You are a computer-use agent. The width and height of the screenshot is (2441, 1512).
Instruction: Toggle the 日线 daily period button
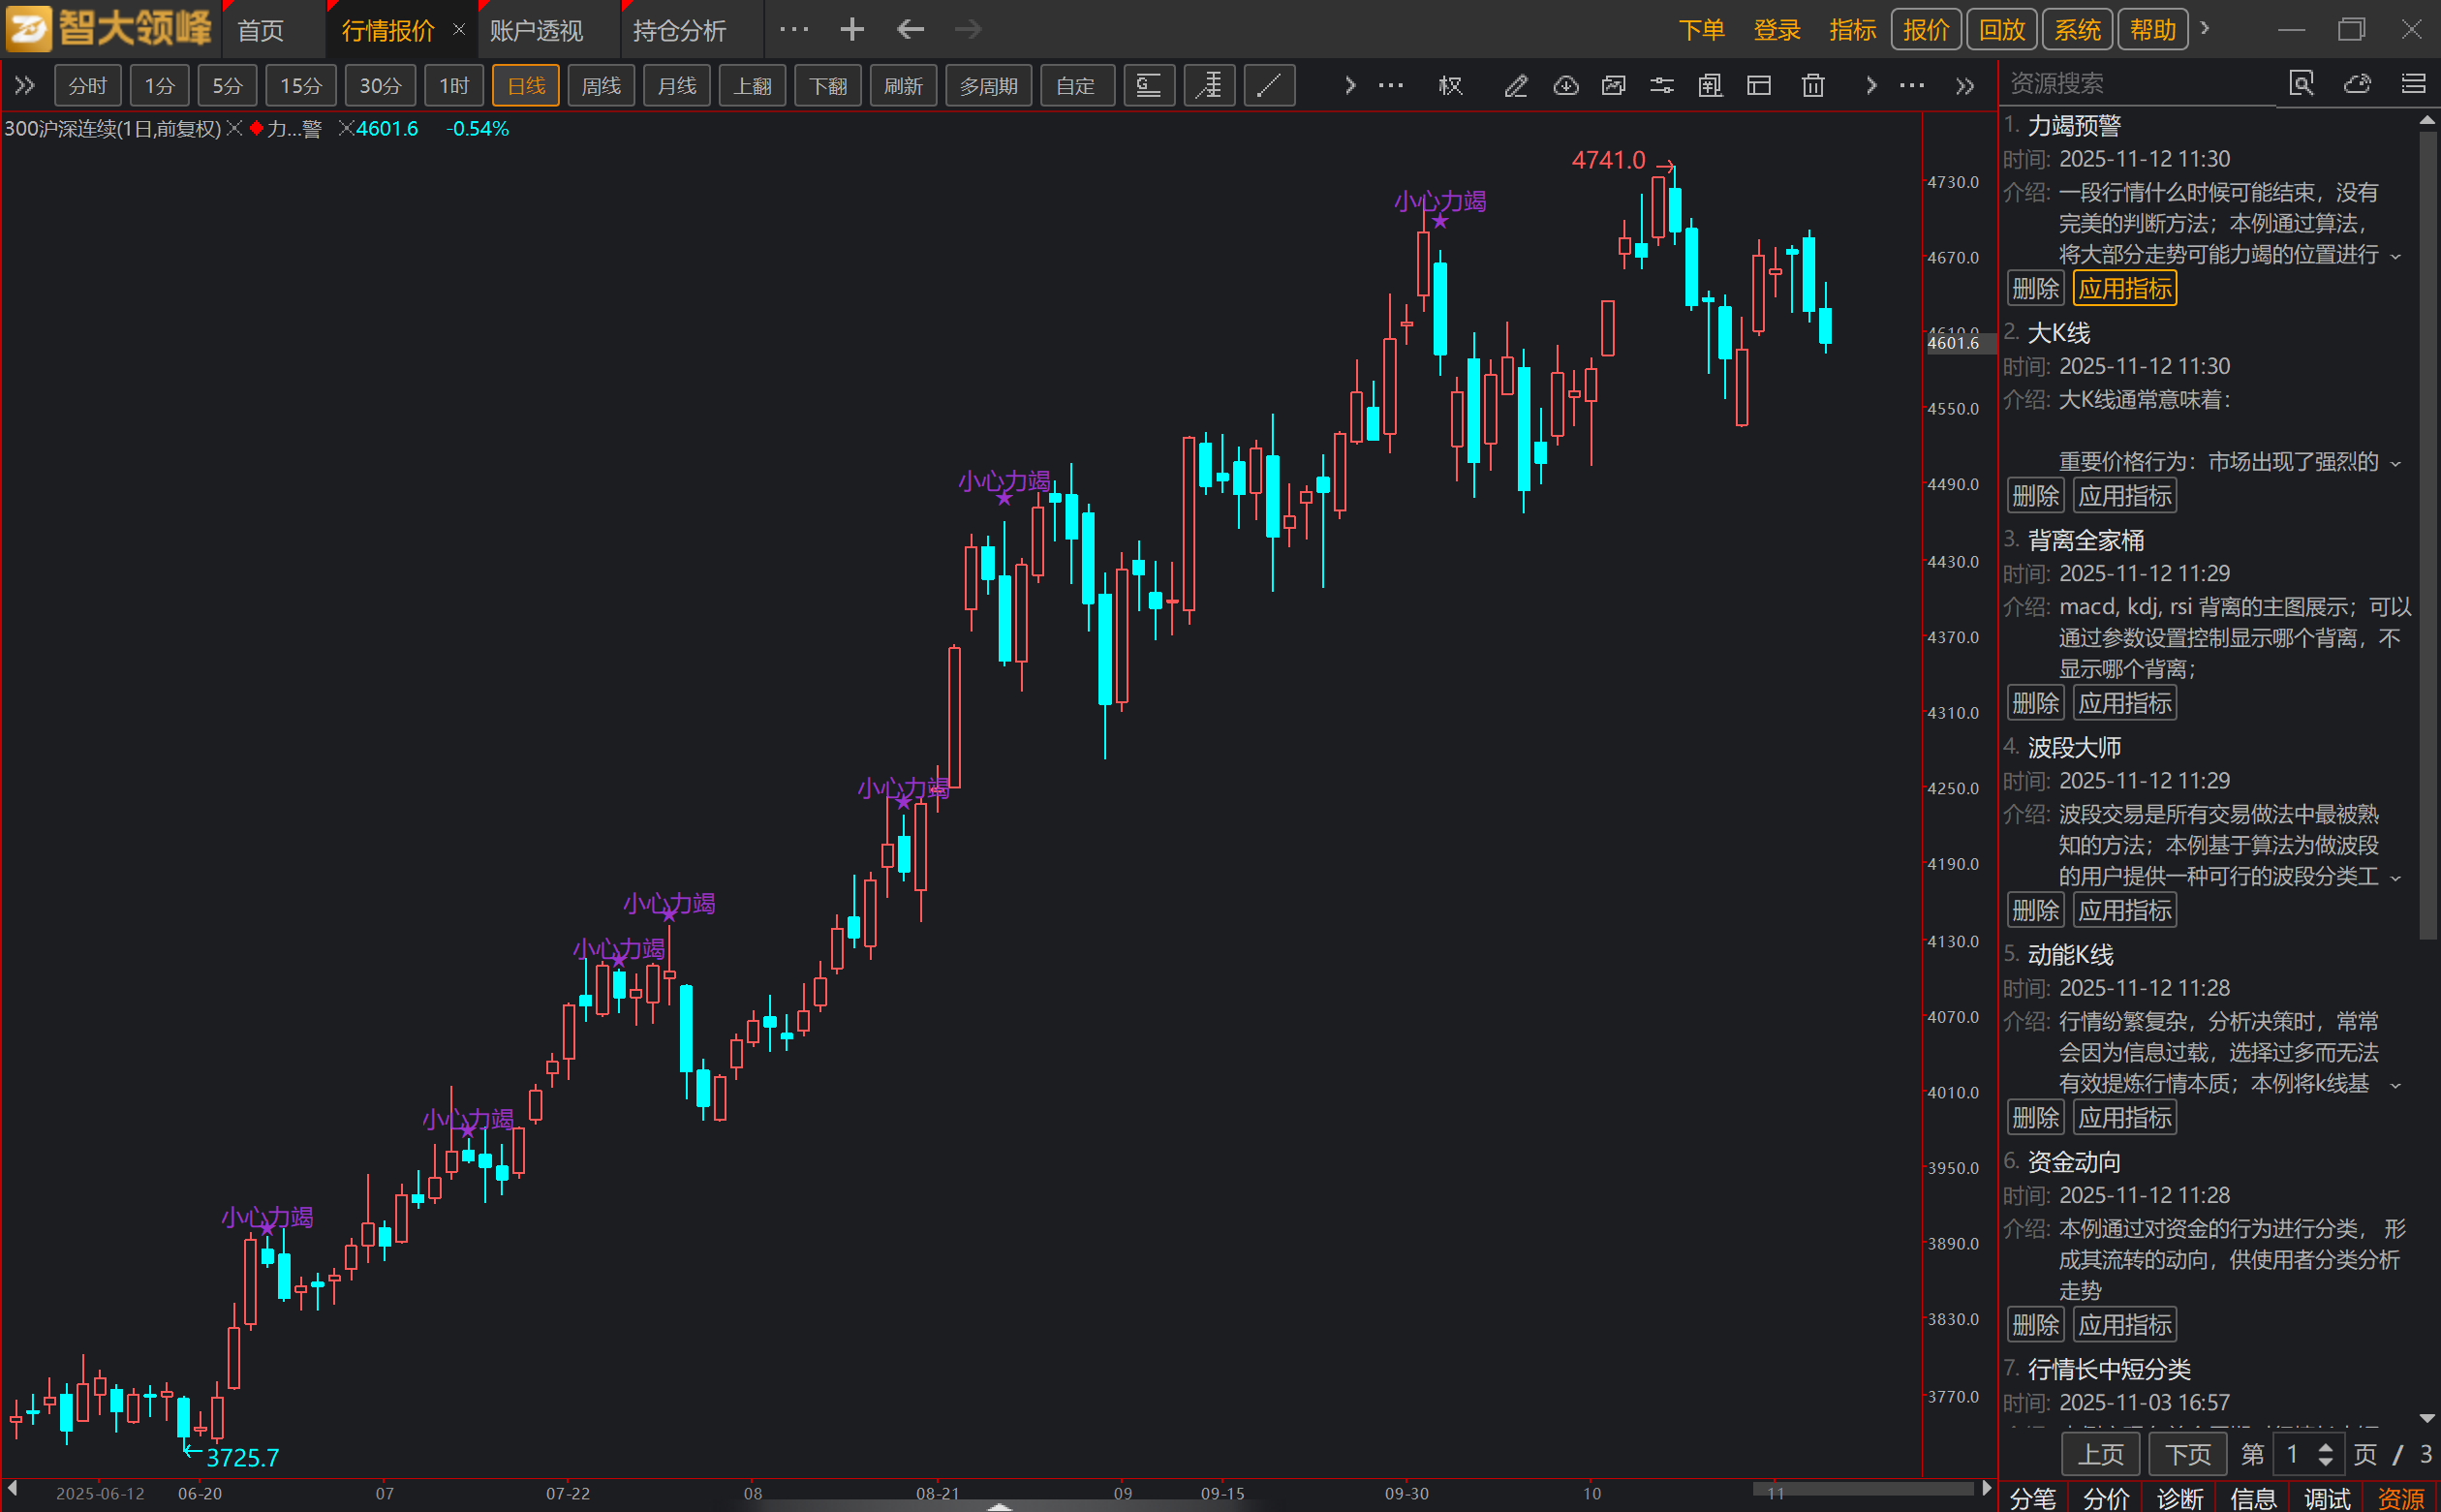525,86
